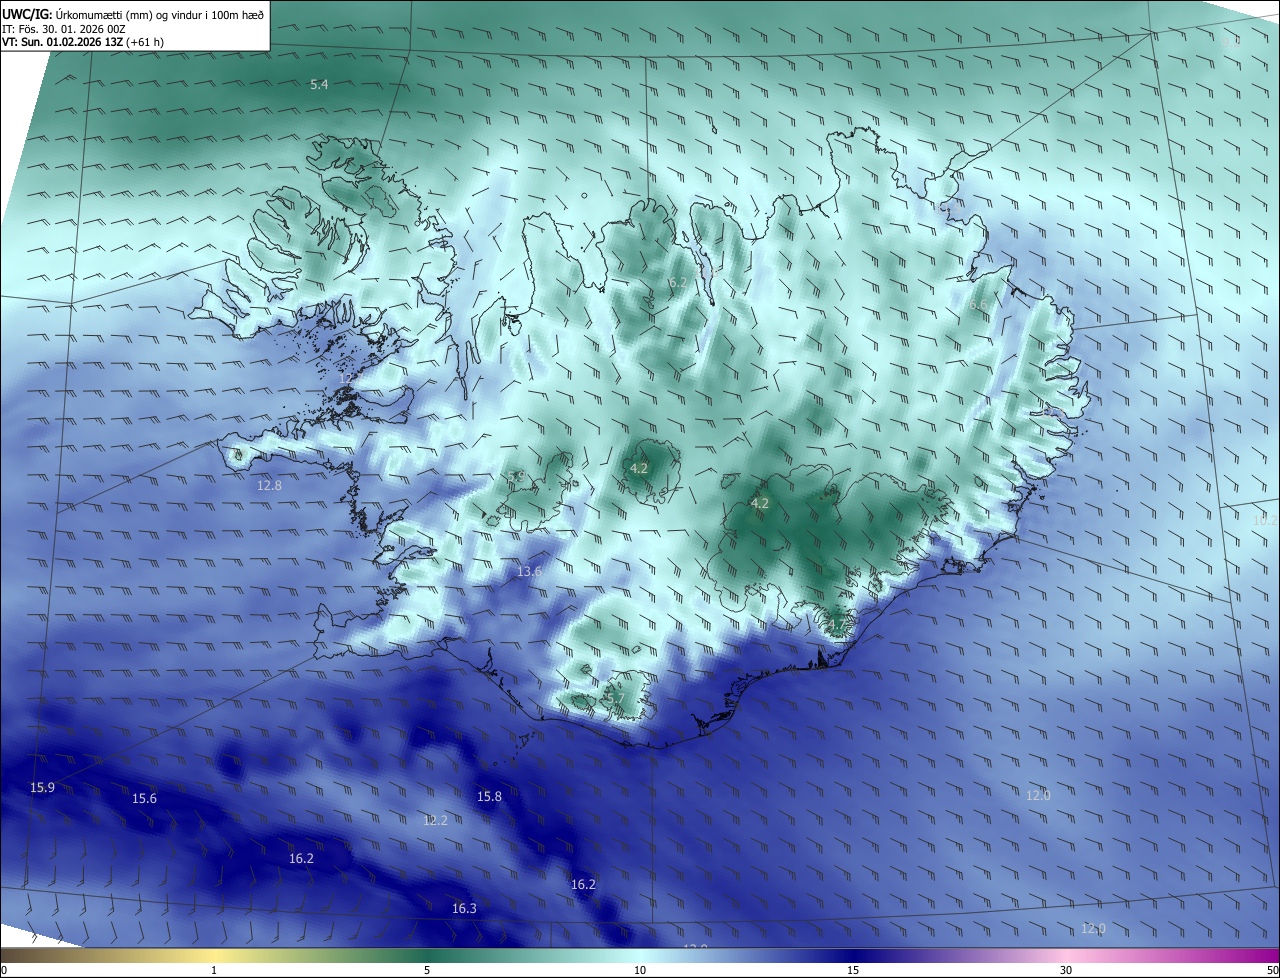
Task: Click the 4.2 value inside the small central glacier
Action: click(639, 468)
